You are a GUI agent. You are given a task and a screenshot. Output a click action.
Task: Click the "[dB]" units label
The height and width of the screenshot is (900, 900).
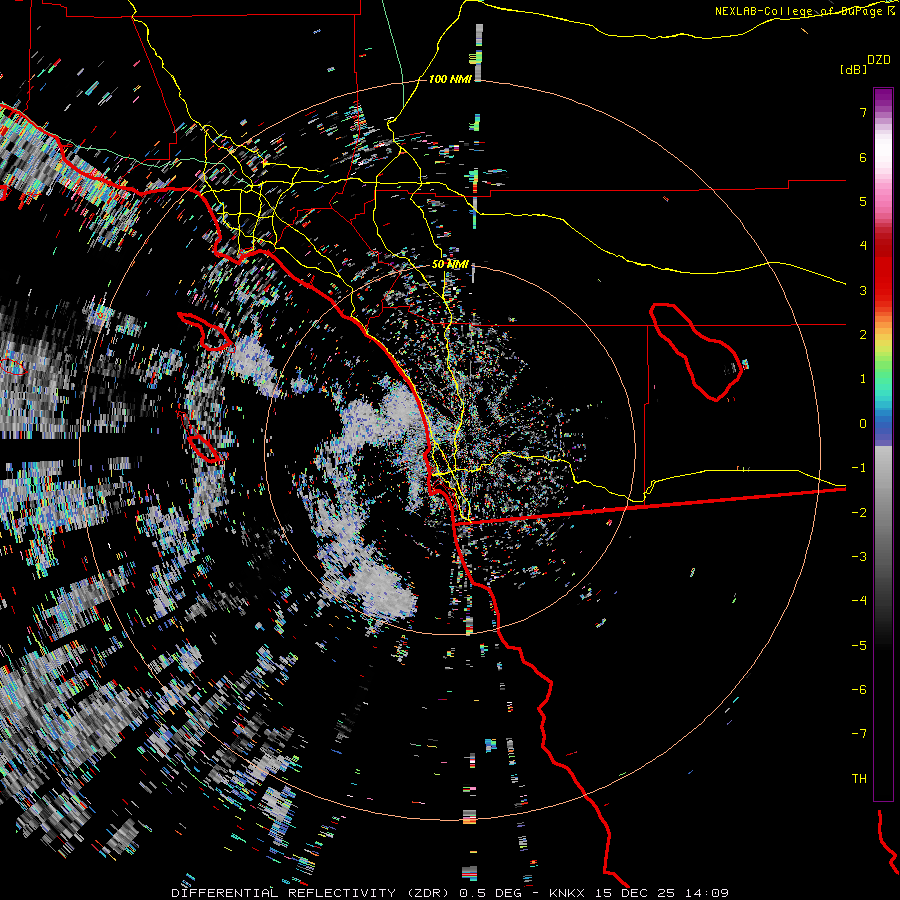(853, 69)
